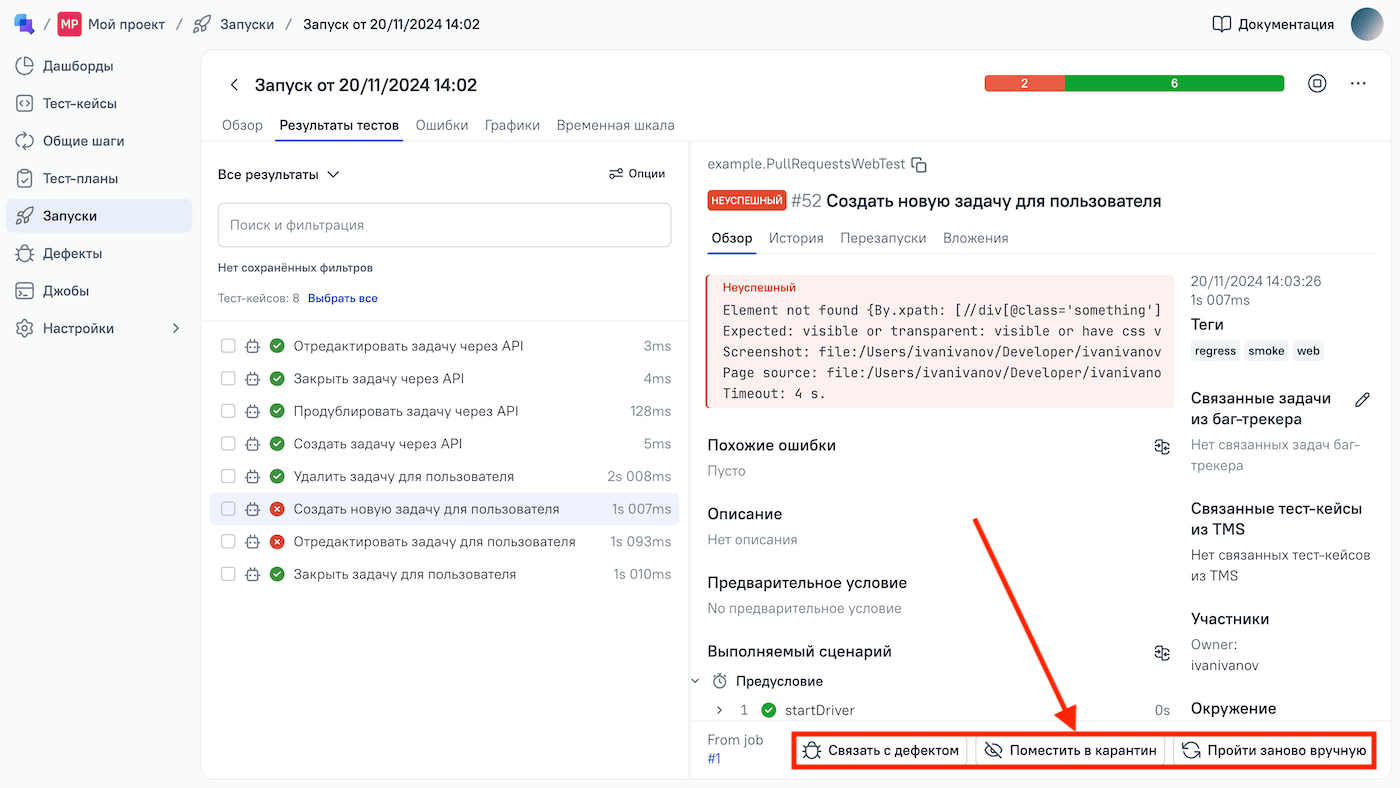Click the Связать с дефектом button

click(881, 750)
